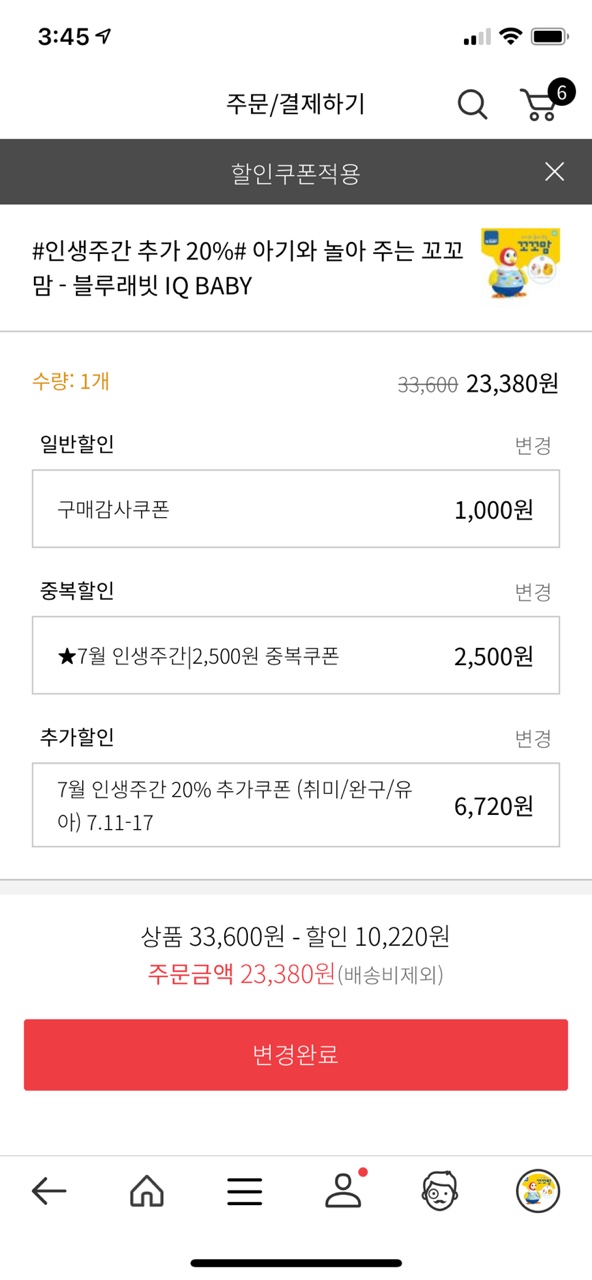The height and width of the screenshot is (1280, 592).
Task: Open recently viewed product circle icon
Action: 538,1190
